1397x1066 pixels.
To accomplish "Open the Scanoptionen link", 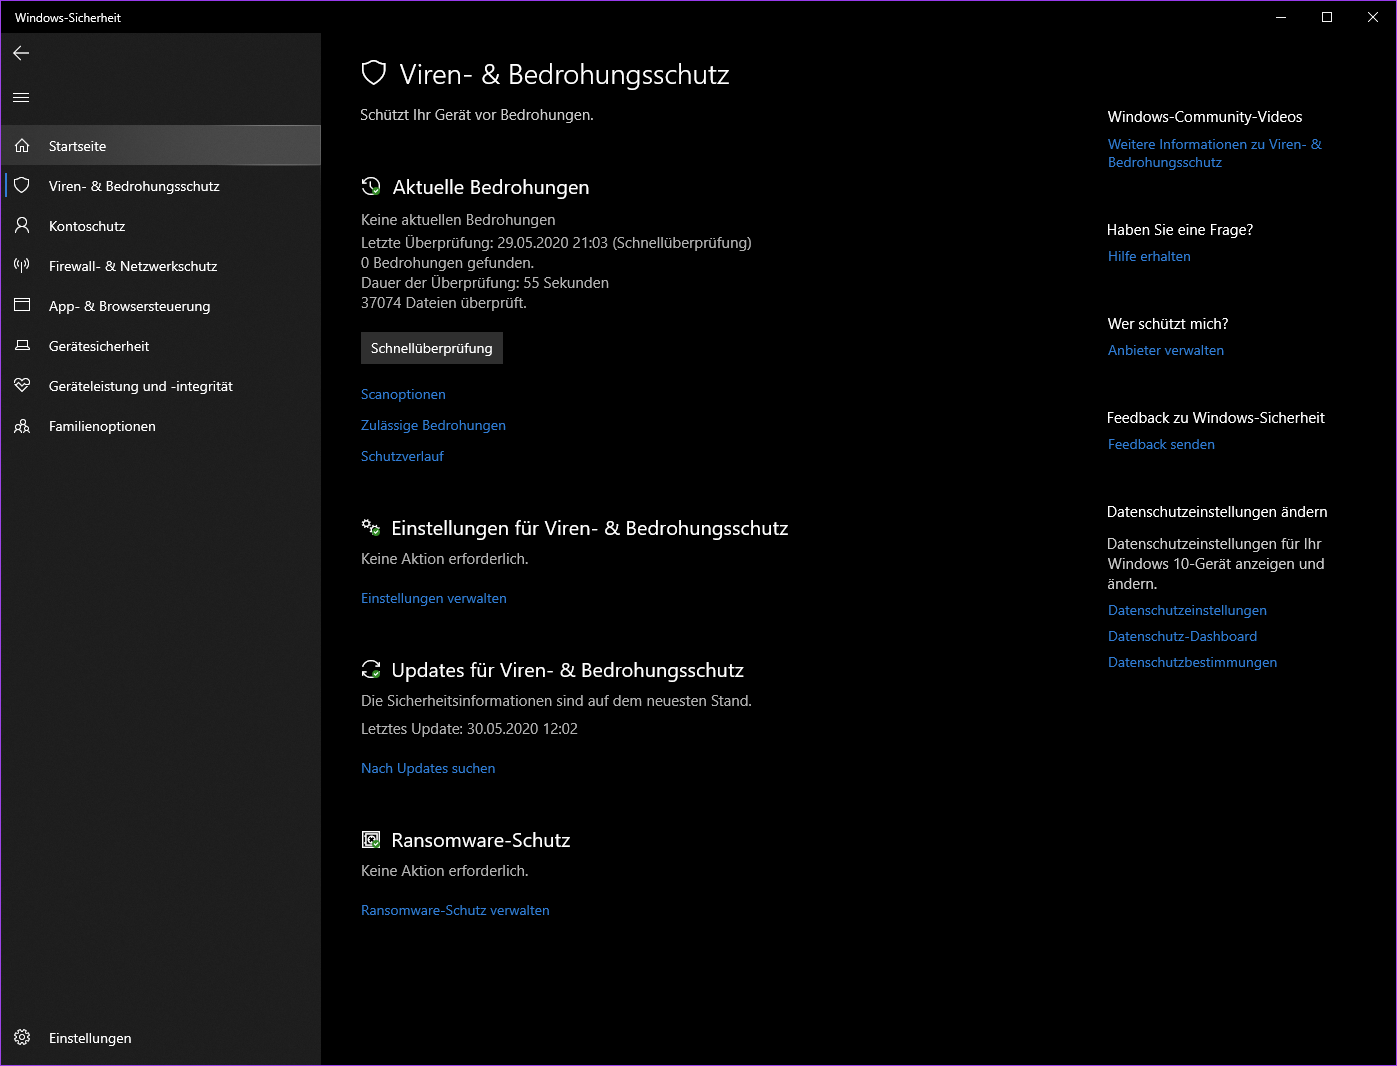I will 403,394.
